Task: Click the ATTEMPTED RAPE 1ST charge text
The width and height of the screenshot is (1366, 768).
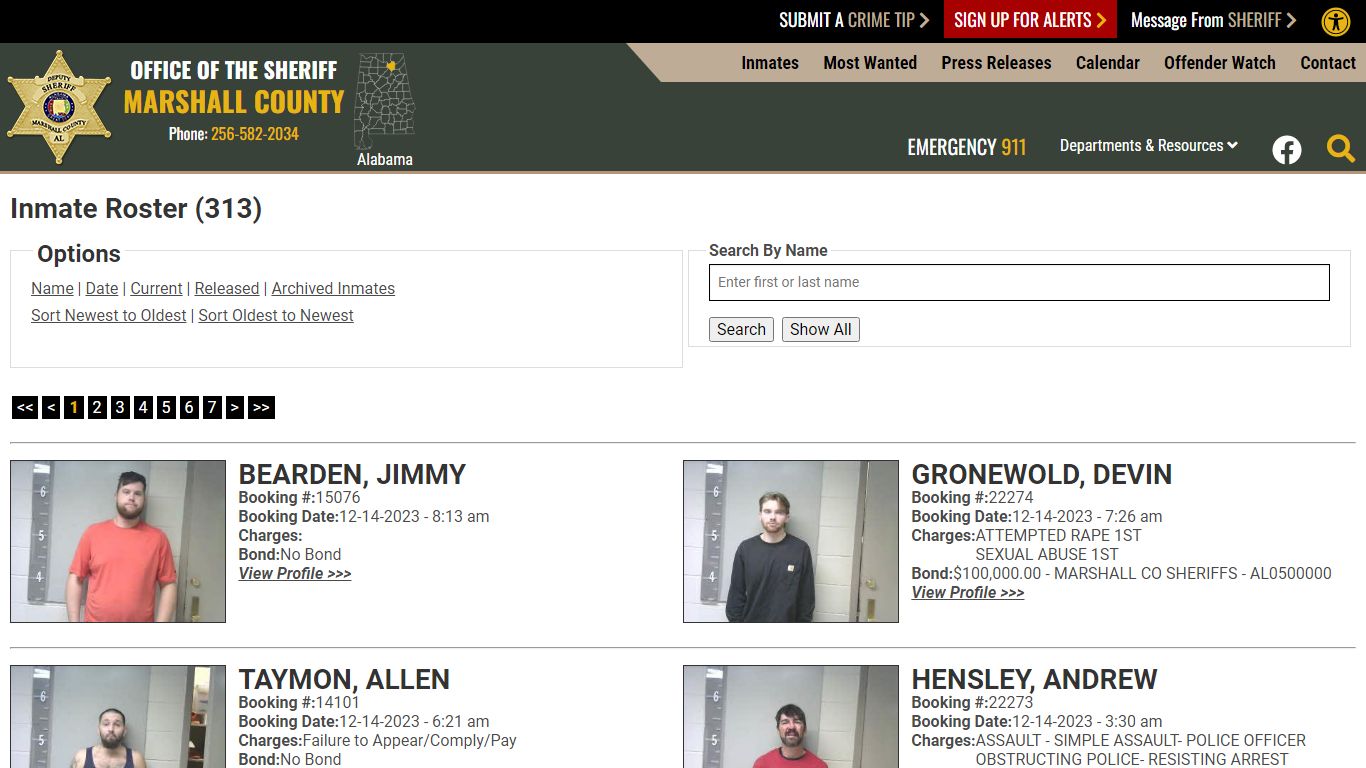Action: (x=1058, y=535)
